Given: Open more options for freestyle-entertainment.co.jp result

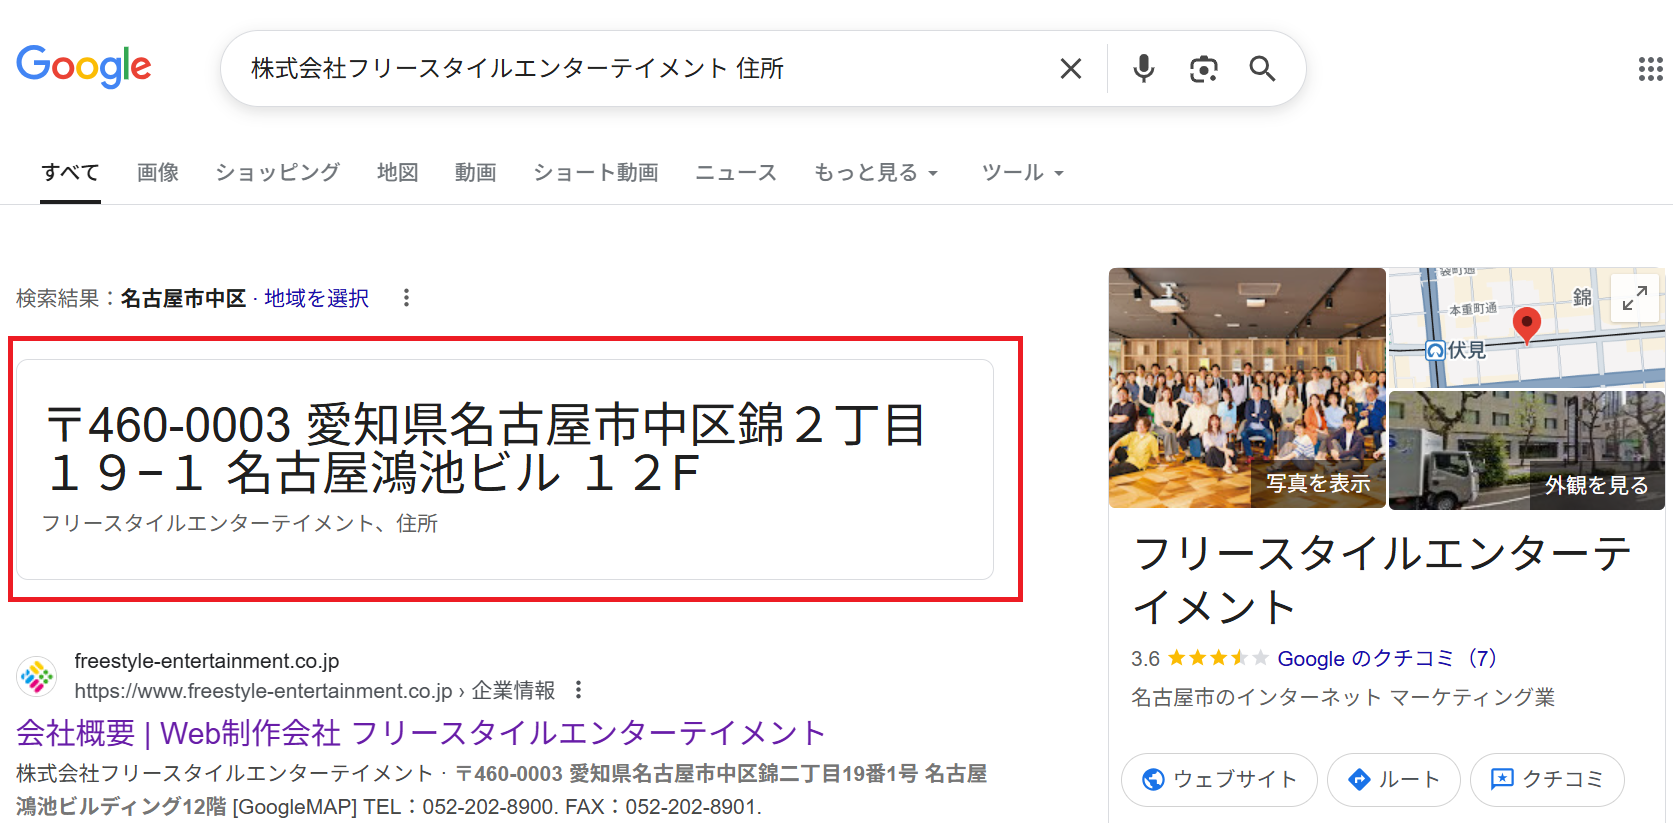Looking at the screenshot, I should click(578, 690).
